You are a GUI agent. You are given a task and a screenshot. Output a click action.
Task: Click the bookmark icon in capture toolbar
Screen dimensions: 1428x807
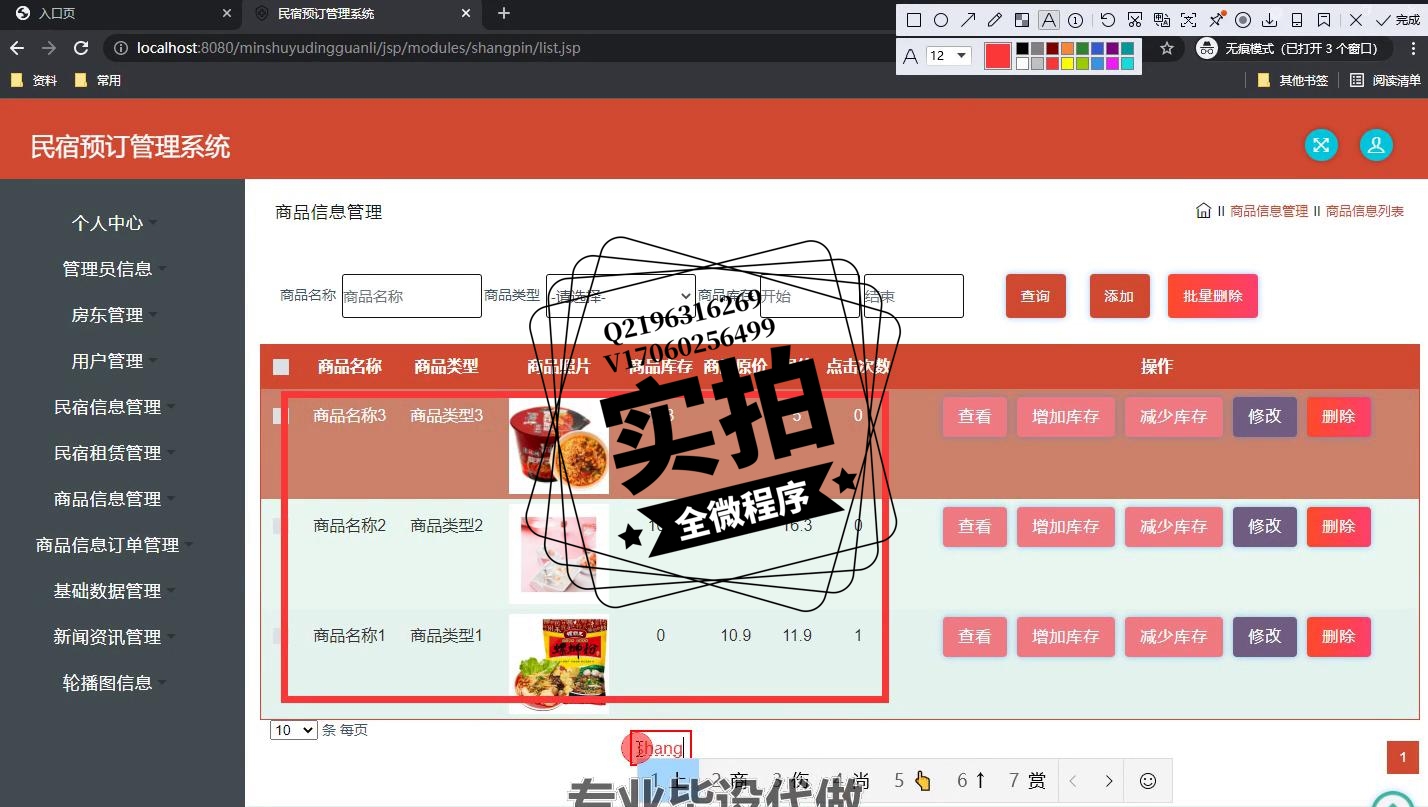coord(1324,20)
